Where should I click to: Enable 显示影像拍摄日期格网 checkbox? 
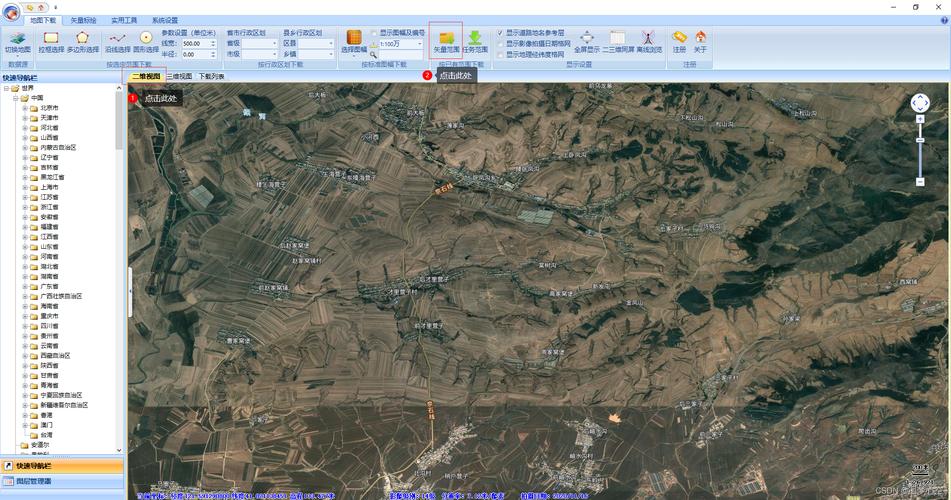tap(501, 43)
